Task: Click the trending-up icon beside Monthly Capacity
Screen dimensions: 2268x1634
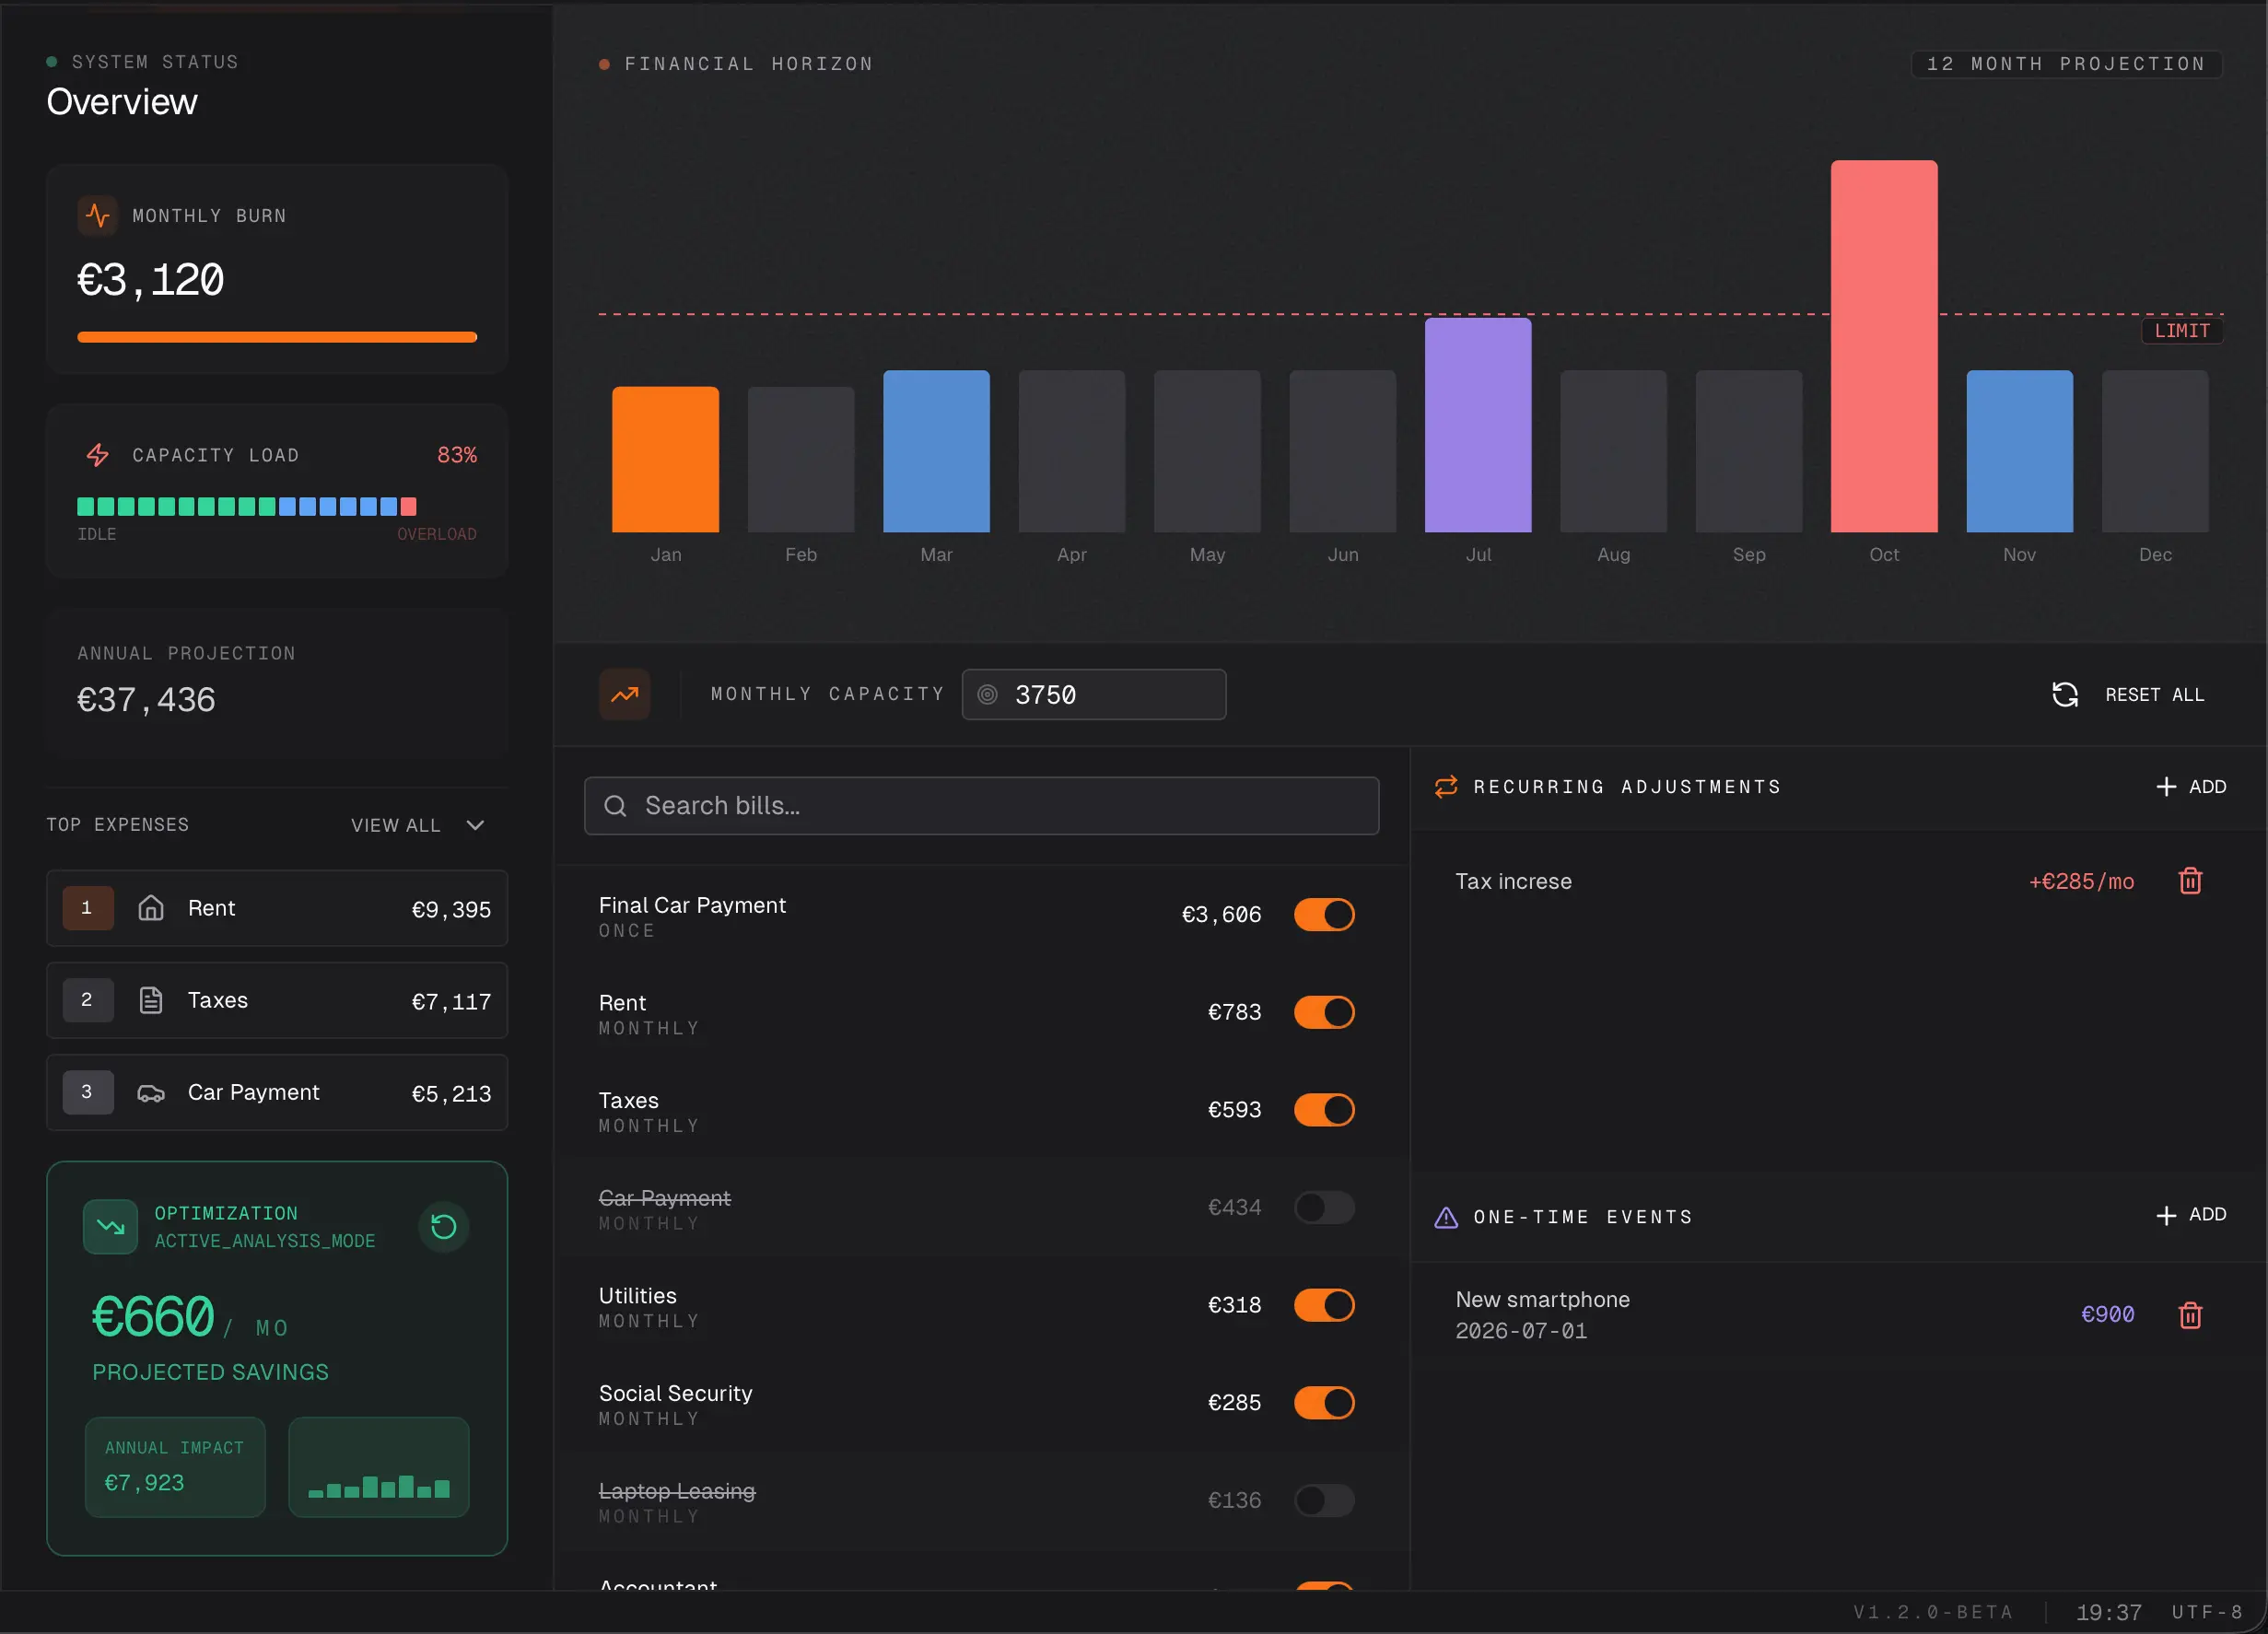Action: [625, 694]
